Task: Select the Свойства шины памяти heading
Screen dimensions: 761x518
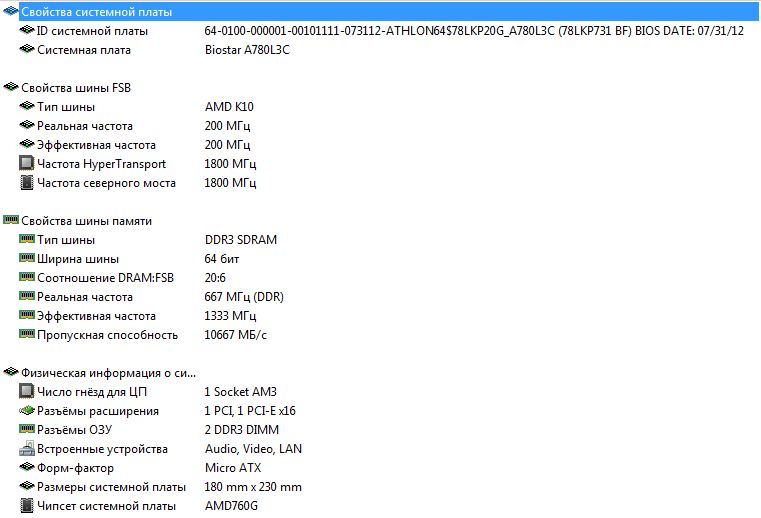Action: coord(86,221)
